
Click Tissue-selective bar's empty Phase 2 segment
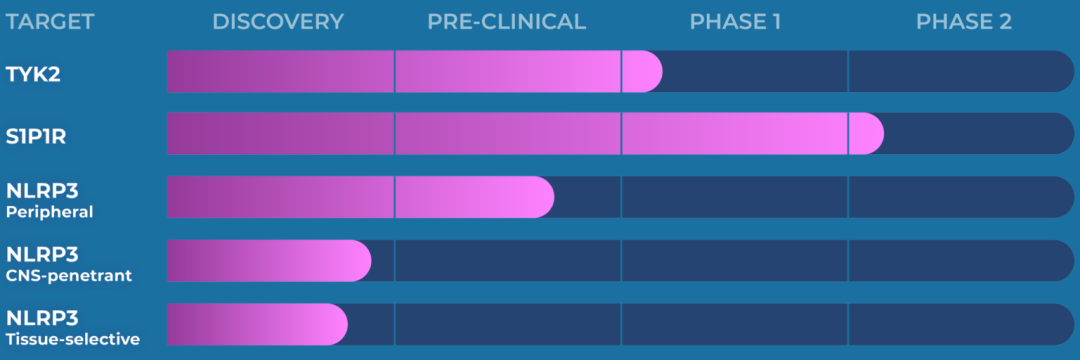[961, 324]
